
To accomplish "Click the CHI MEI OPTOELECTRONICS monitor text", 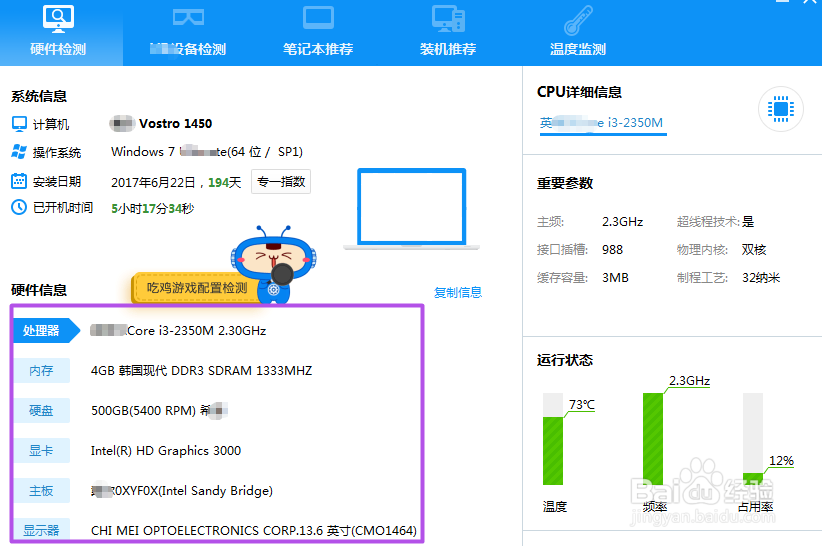I will pos(254,530).
